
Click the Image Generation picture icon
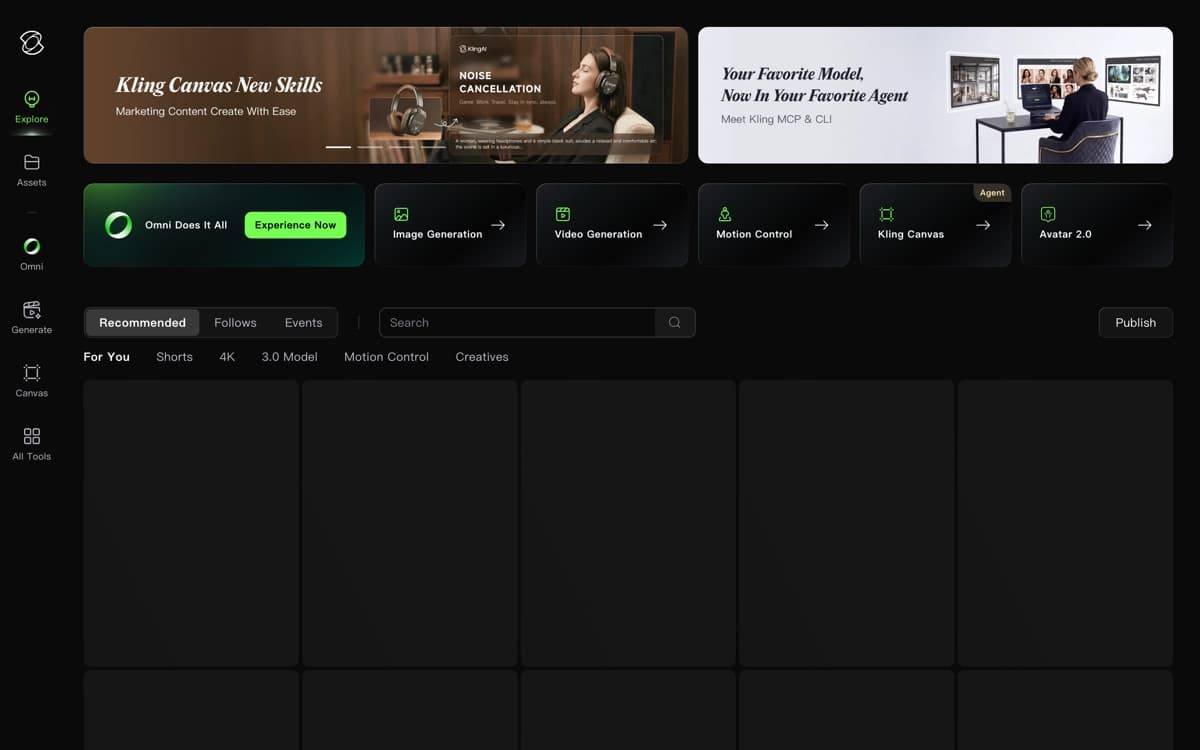tap(401, 214)
